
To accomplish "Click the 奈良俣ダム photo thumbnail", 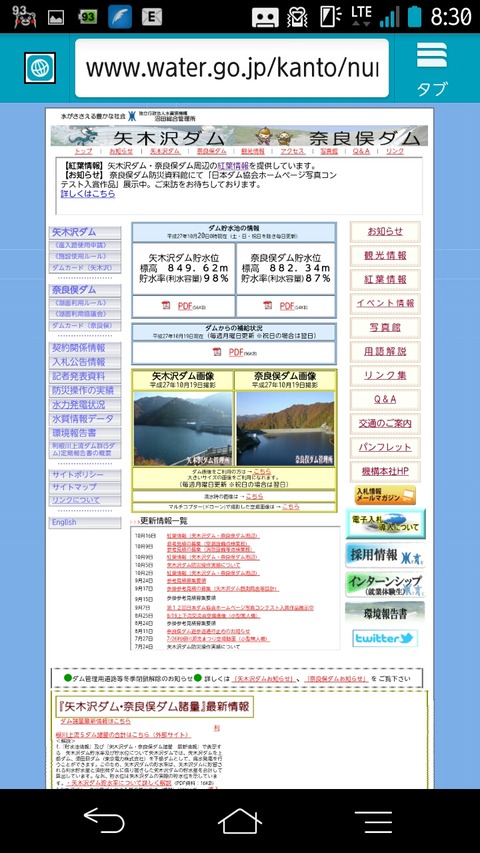I will pos(285,429).
